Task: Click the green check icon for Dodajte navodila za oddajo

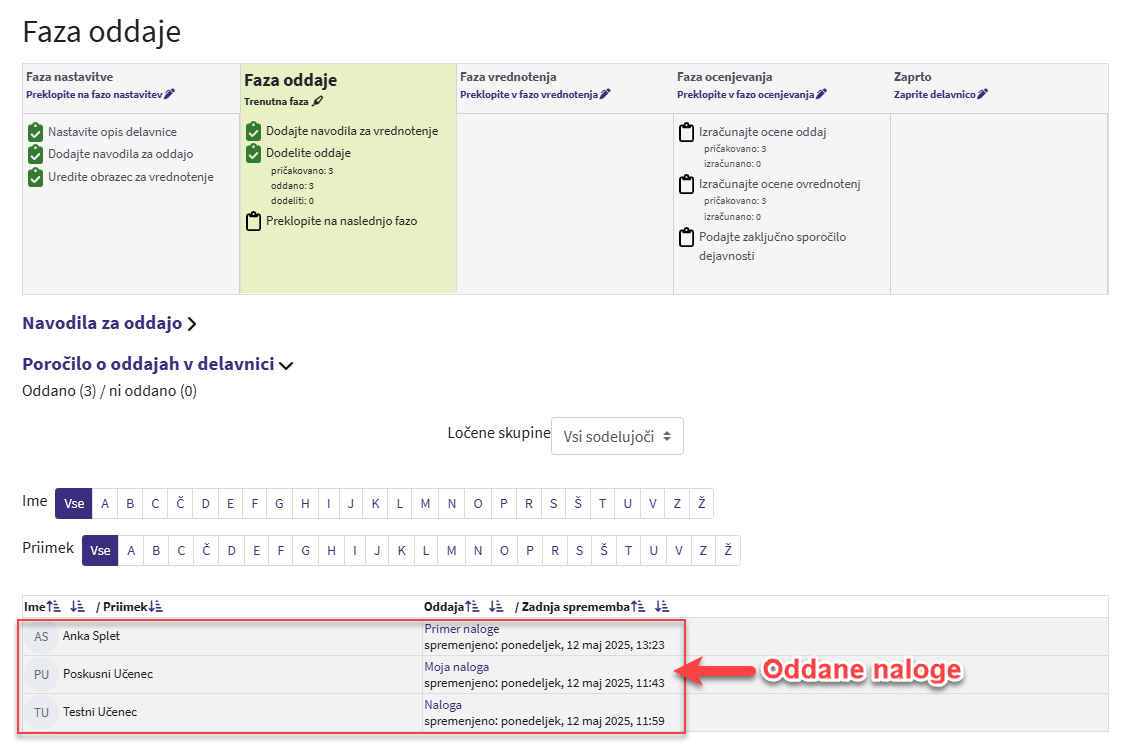Action: coord(35,154)
